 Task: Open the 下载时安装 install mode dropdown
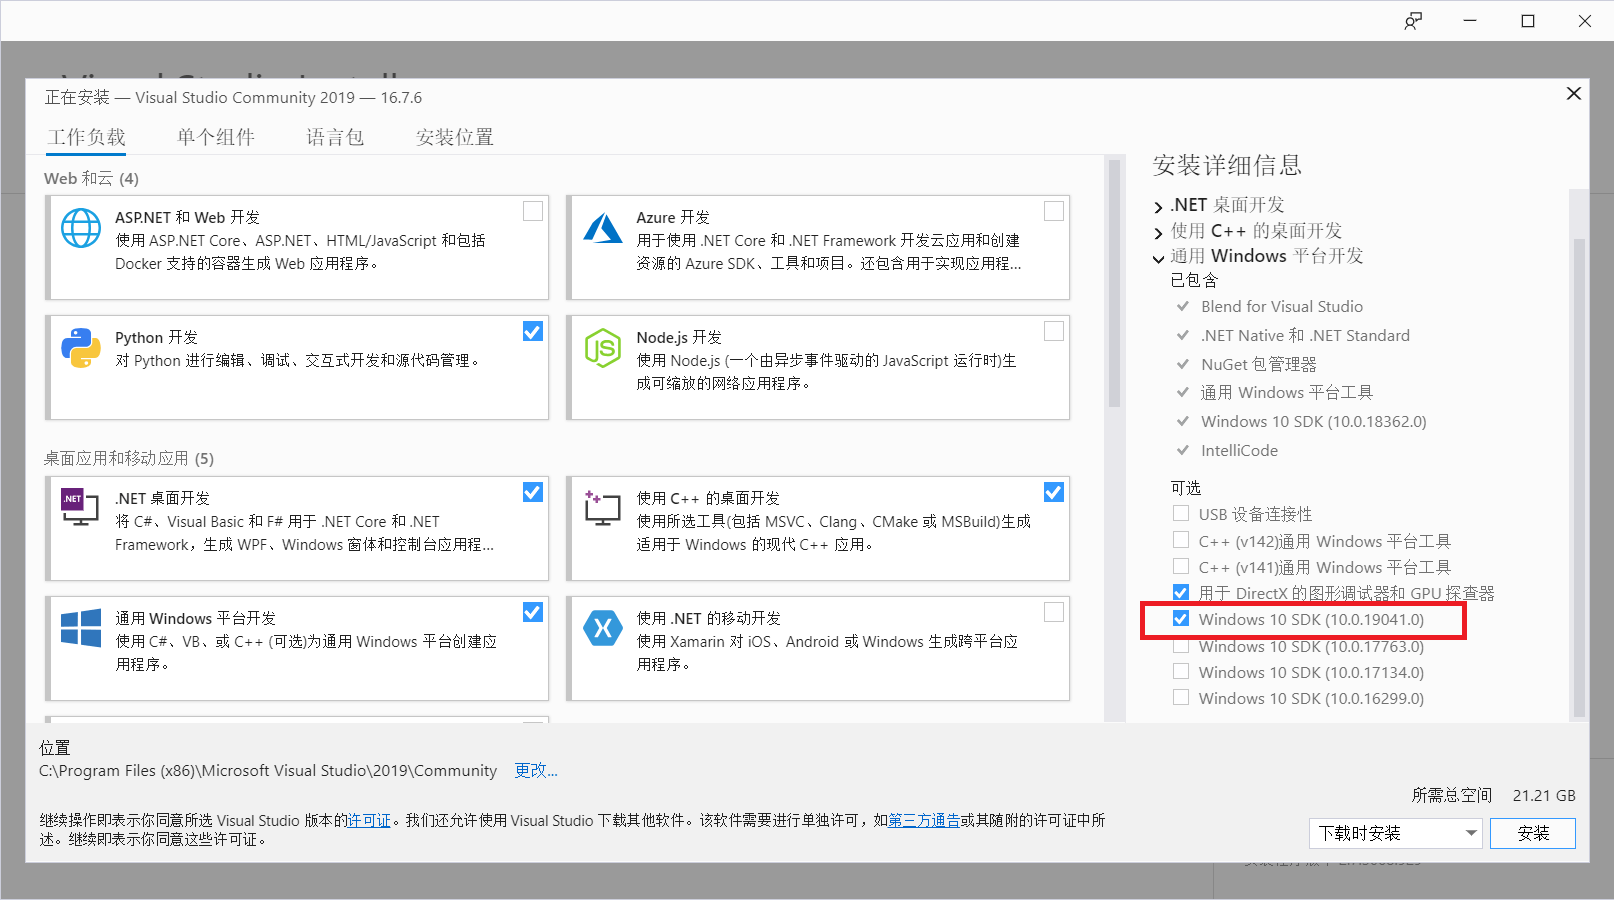1395,833
